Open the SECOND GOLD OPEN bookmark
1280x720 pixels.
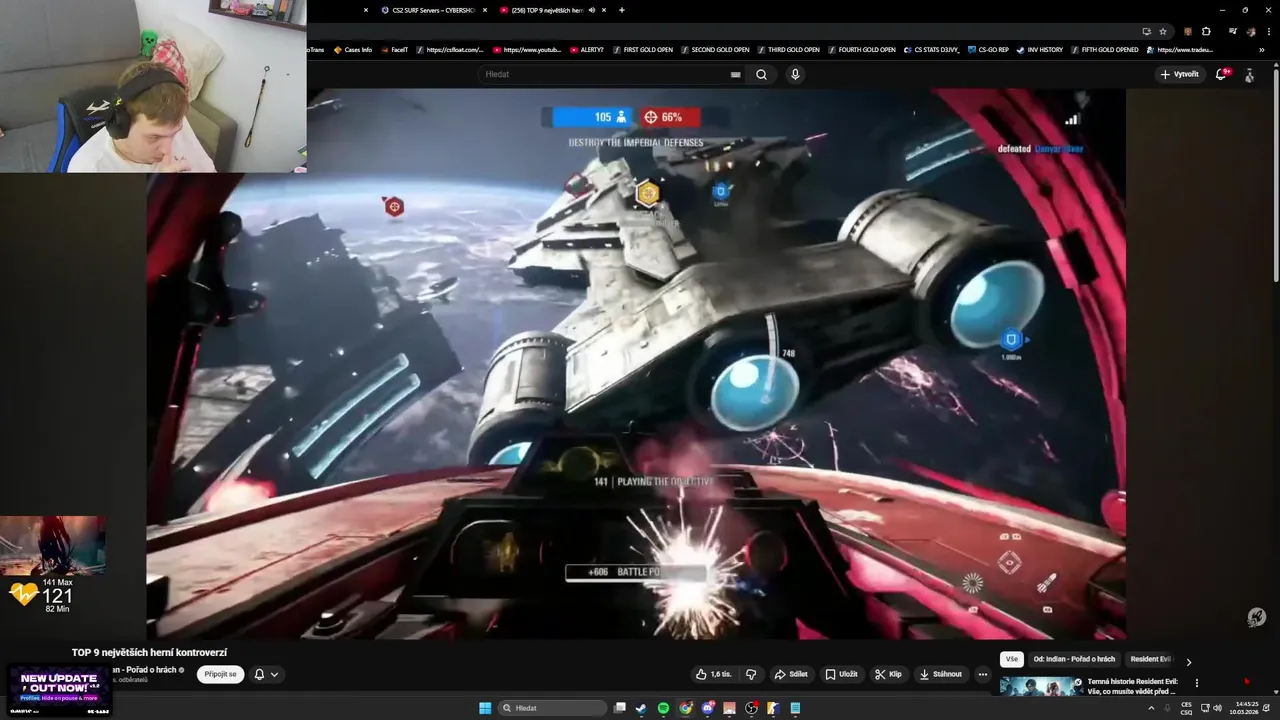[714, 49]
